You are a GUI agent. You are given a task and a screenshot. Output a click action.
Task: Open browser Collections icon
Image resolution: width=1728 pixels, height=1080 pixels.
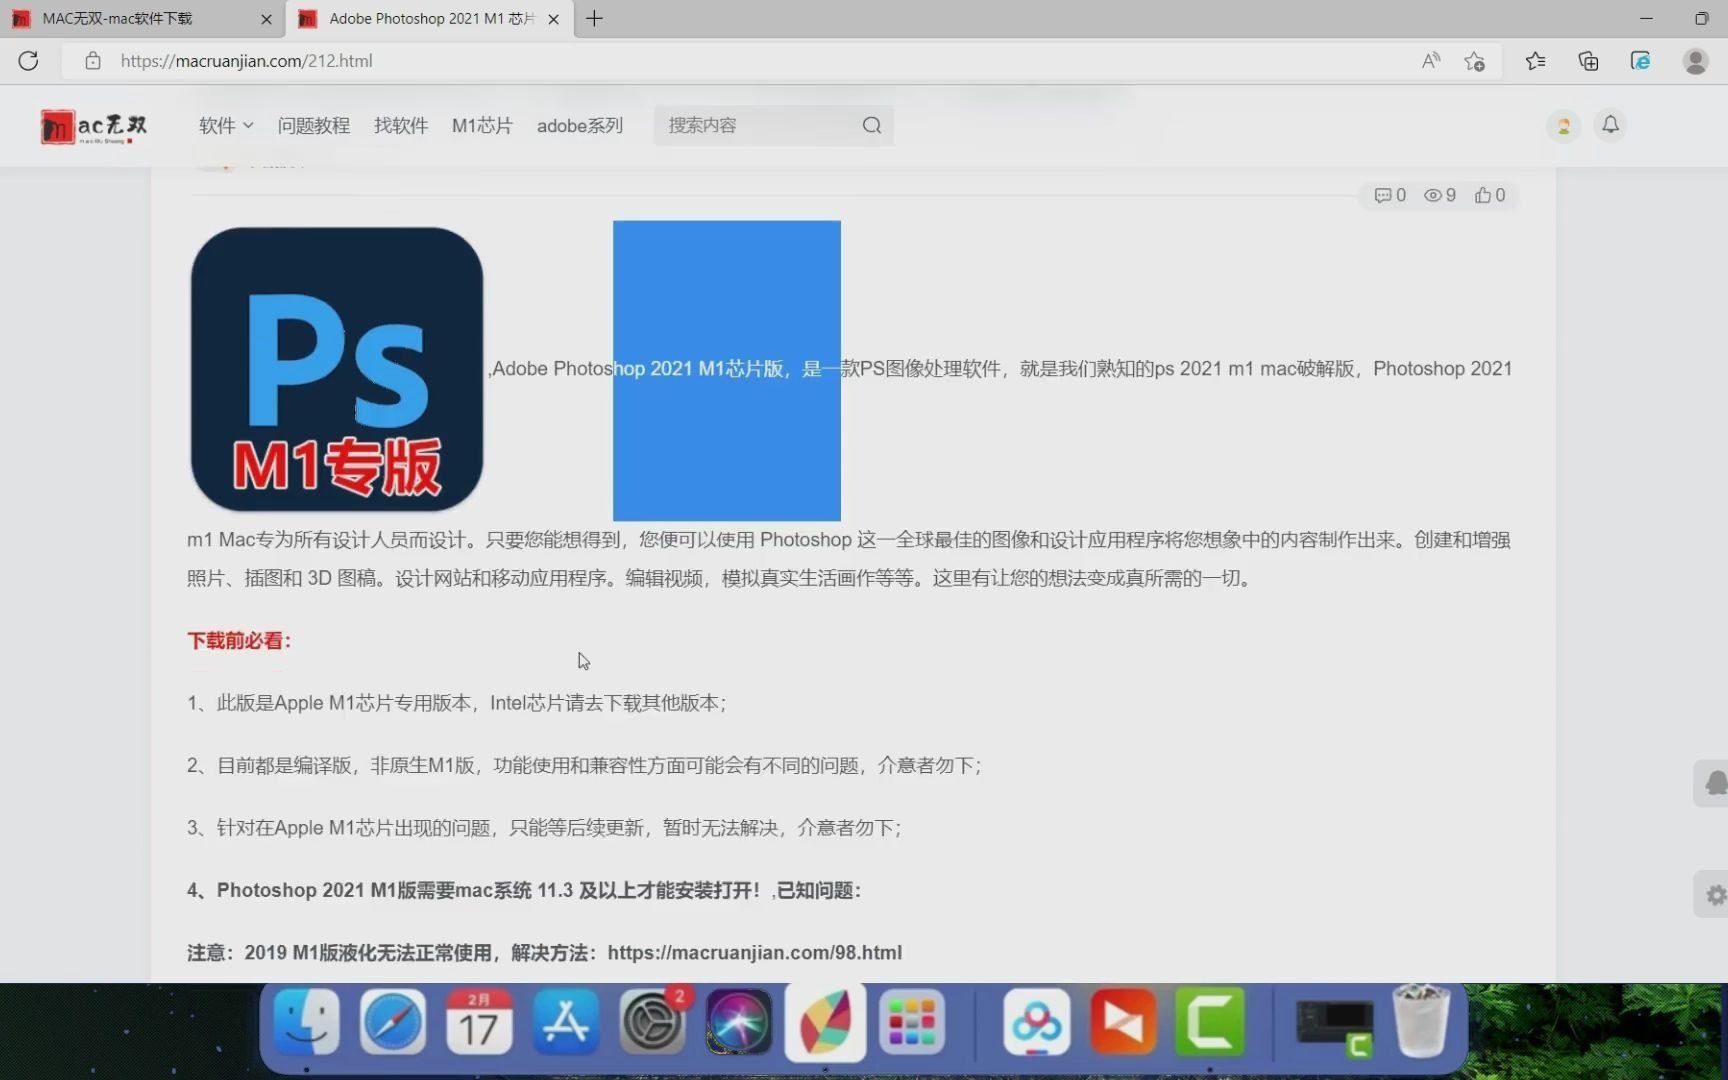1588,61
